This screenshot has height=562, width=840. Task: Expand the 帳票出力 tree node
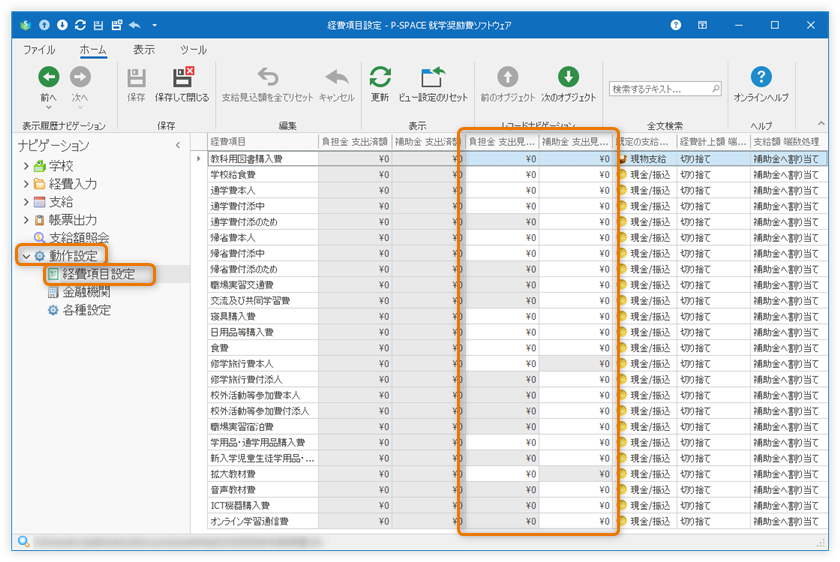[26, 220]
